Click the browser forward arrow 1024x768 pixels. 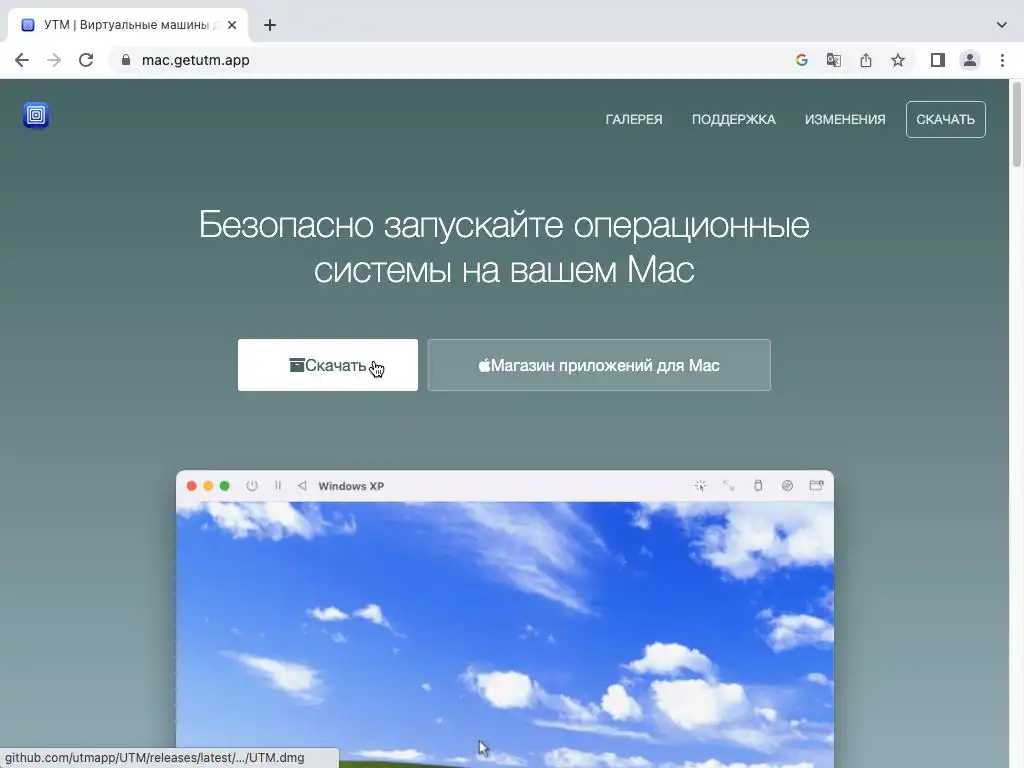point(54,60)
